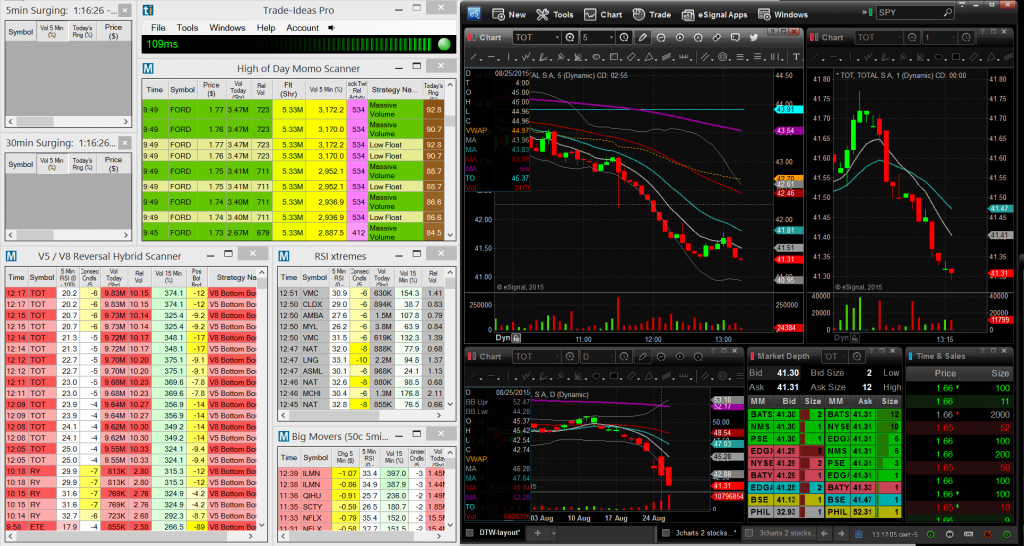Image resolution: width=1024 pixels, height=546 pixels.
Task: Select the triangle drawing tool in the 5-minute chart
Action: pos(648,57)
